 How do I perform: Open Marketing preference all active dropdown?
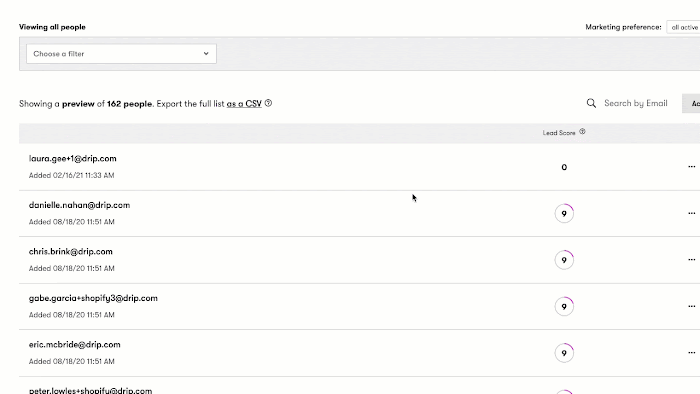tap(683, 27)
